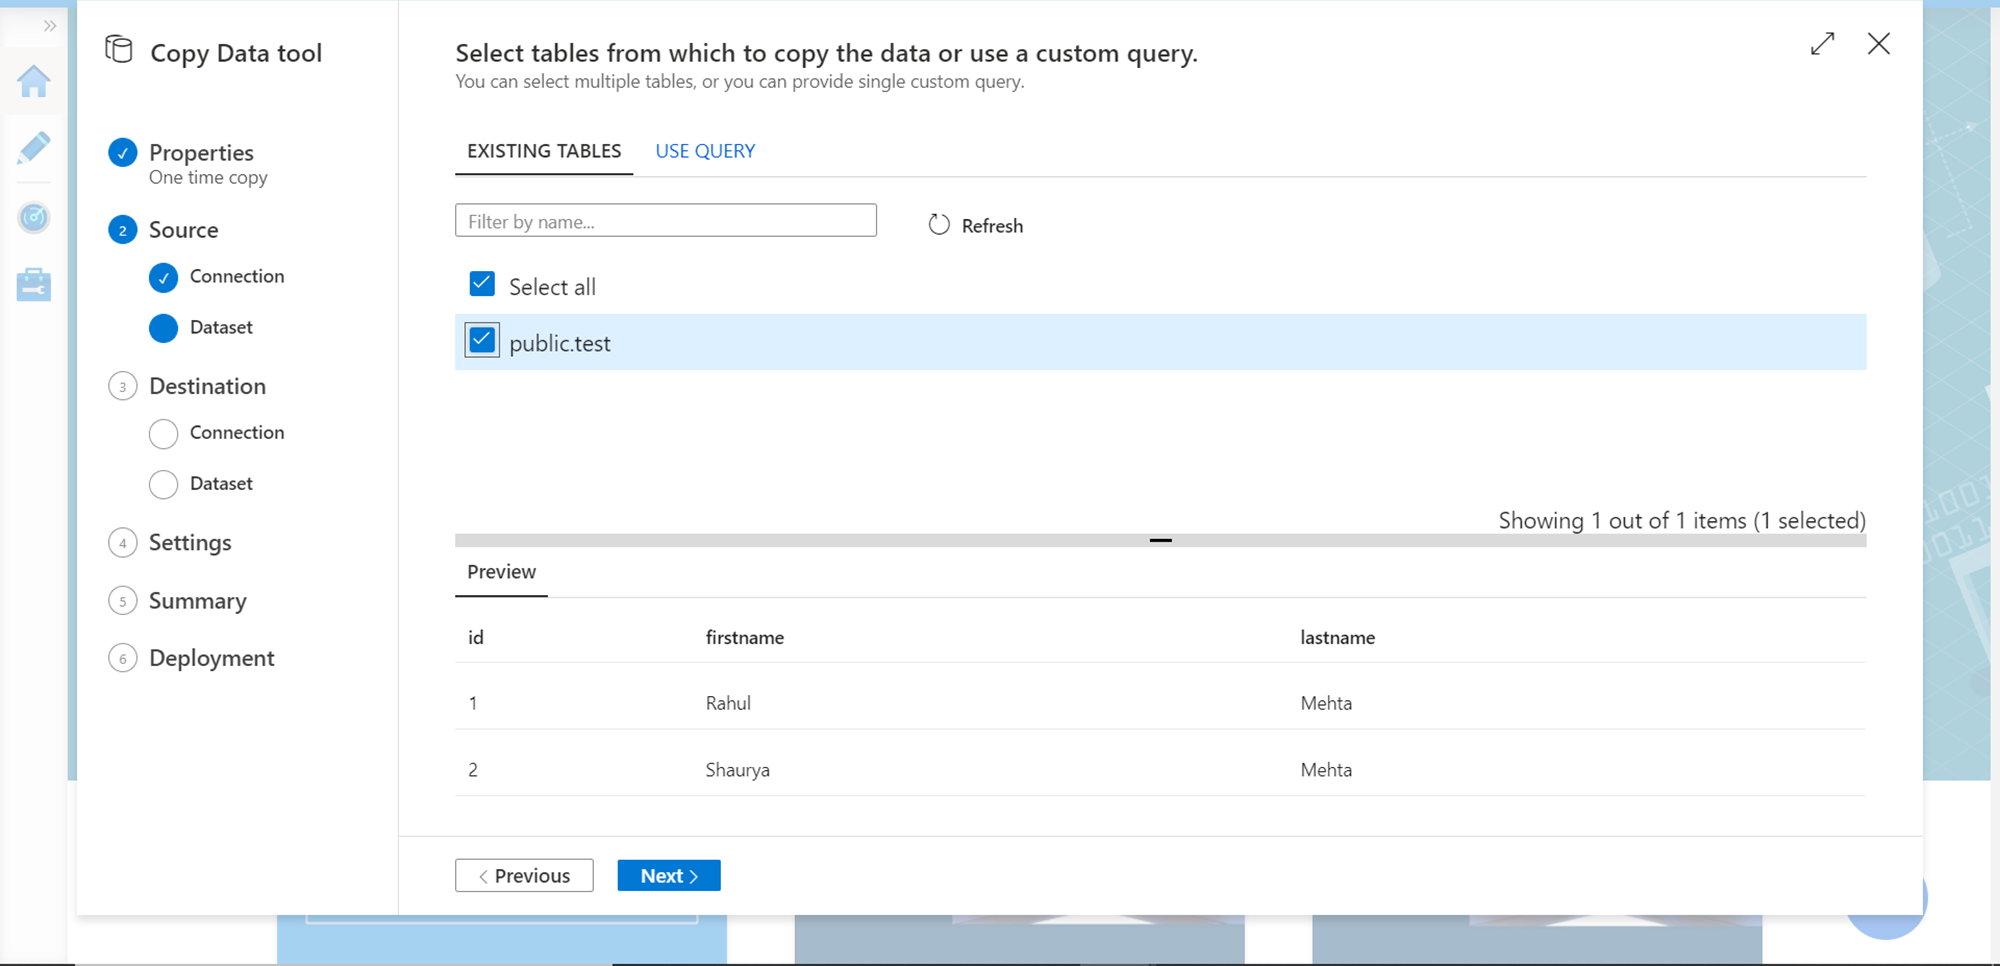The width and height of the screenshot is (2000, 966).
Task: Click the Copy Data tool icon
Action: pos(119,50)
